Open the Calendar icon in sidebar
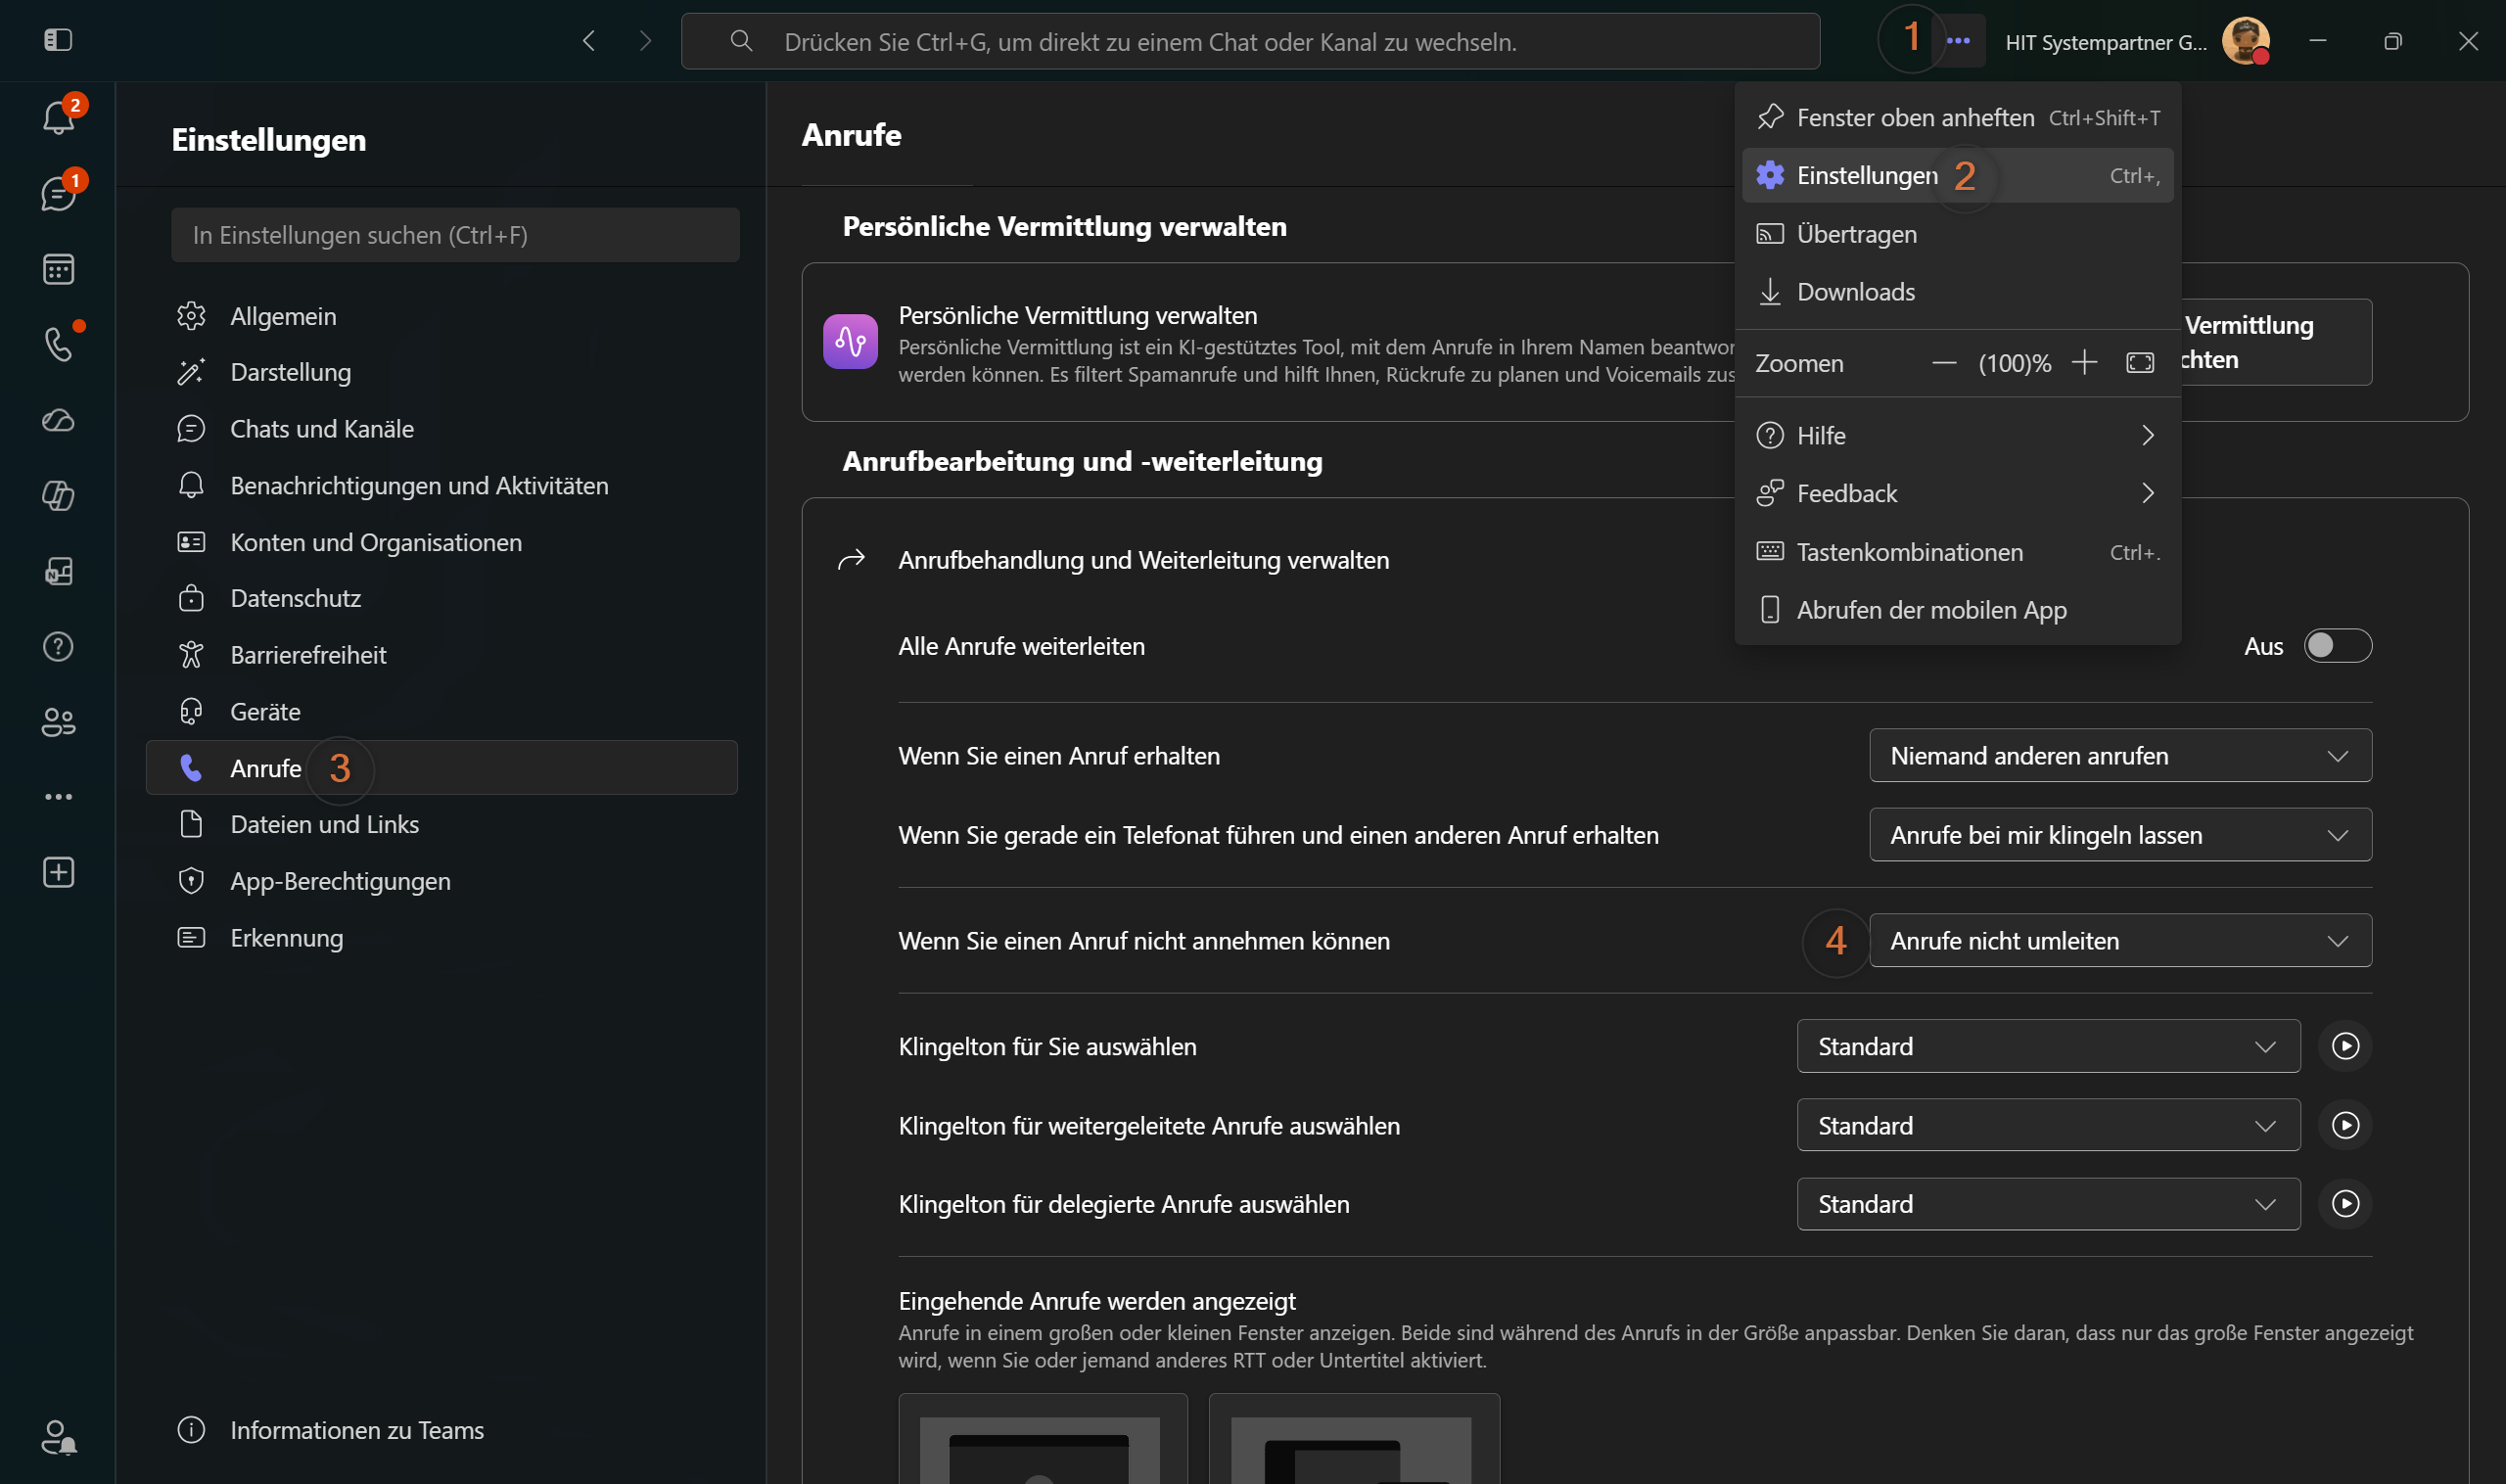The height and width of the screenshot is (1484, 2506). coord(58,269)
